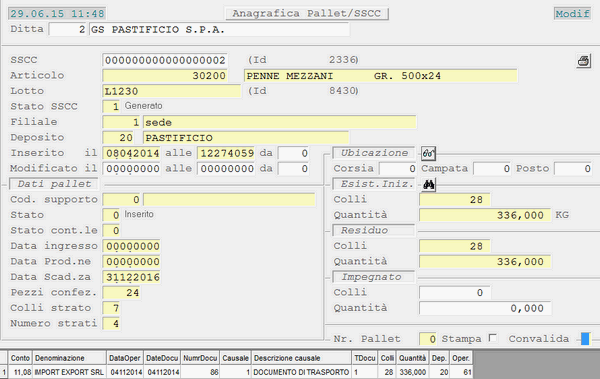This screenshot has height=379, width=600.
Task: Click the Anagrafica Pallet/SSCC title
Action: pos(307,13)
